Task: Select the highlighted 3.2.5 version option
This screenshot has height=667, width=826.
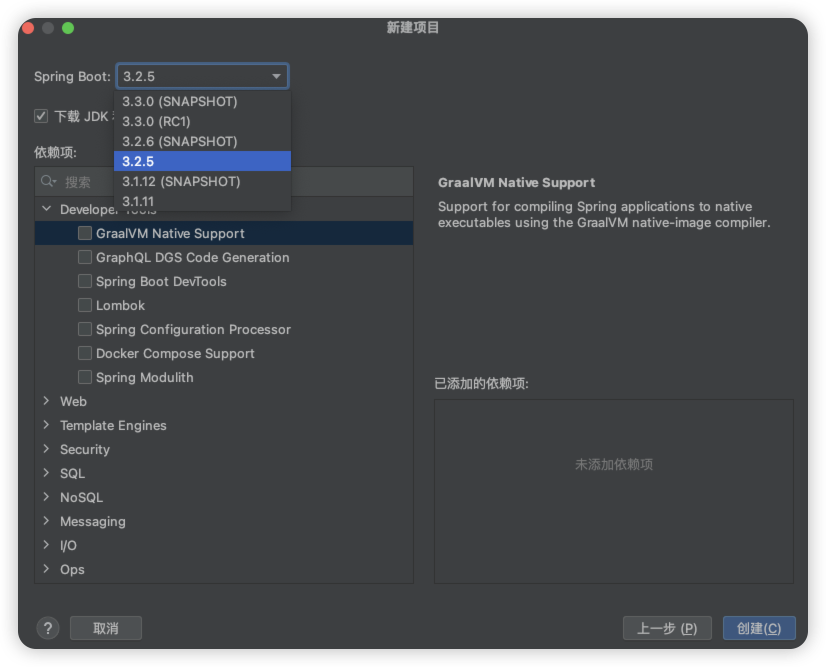Action: point(202,161)
